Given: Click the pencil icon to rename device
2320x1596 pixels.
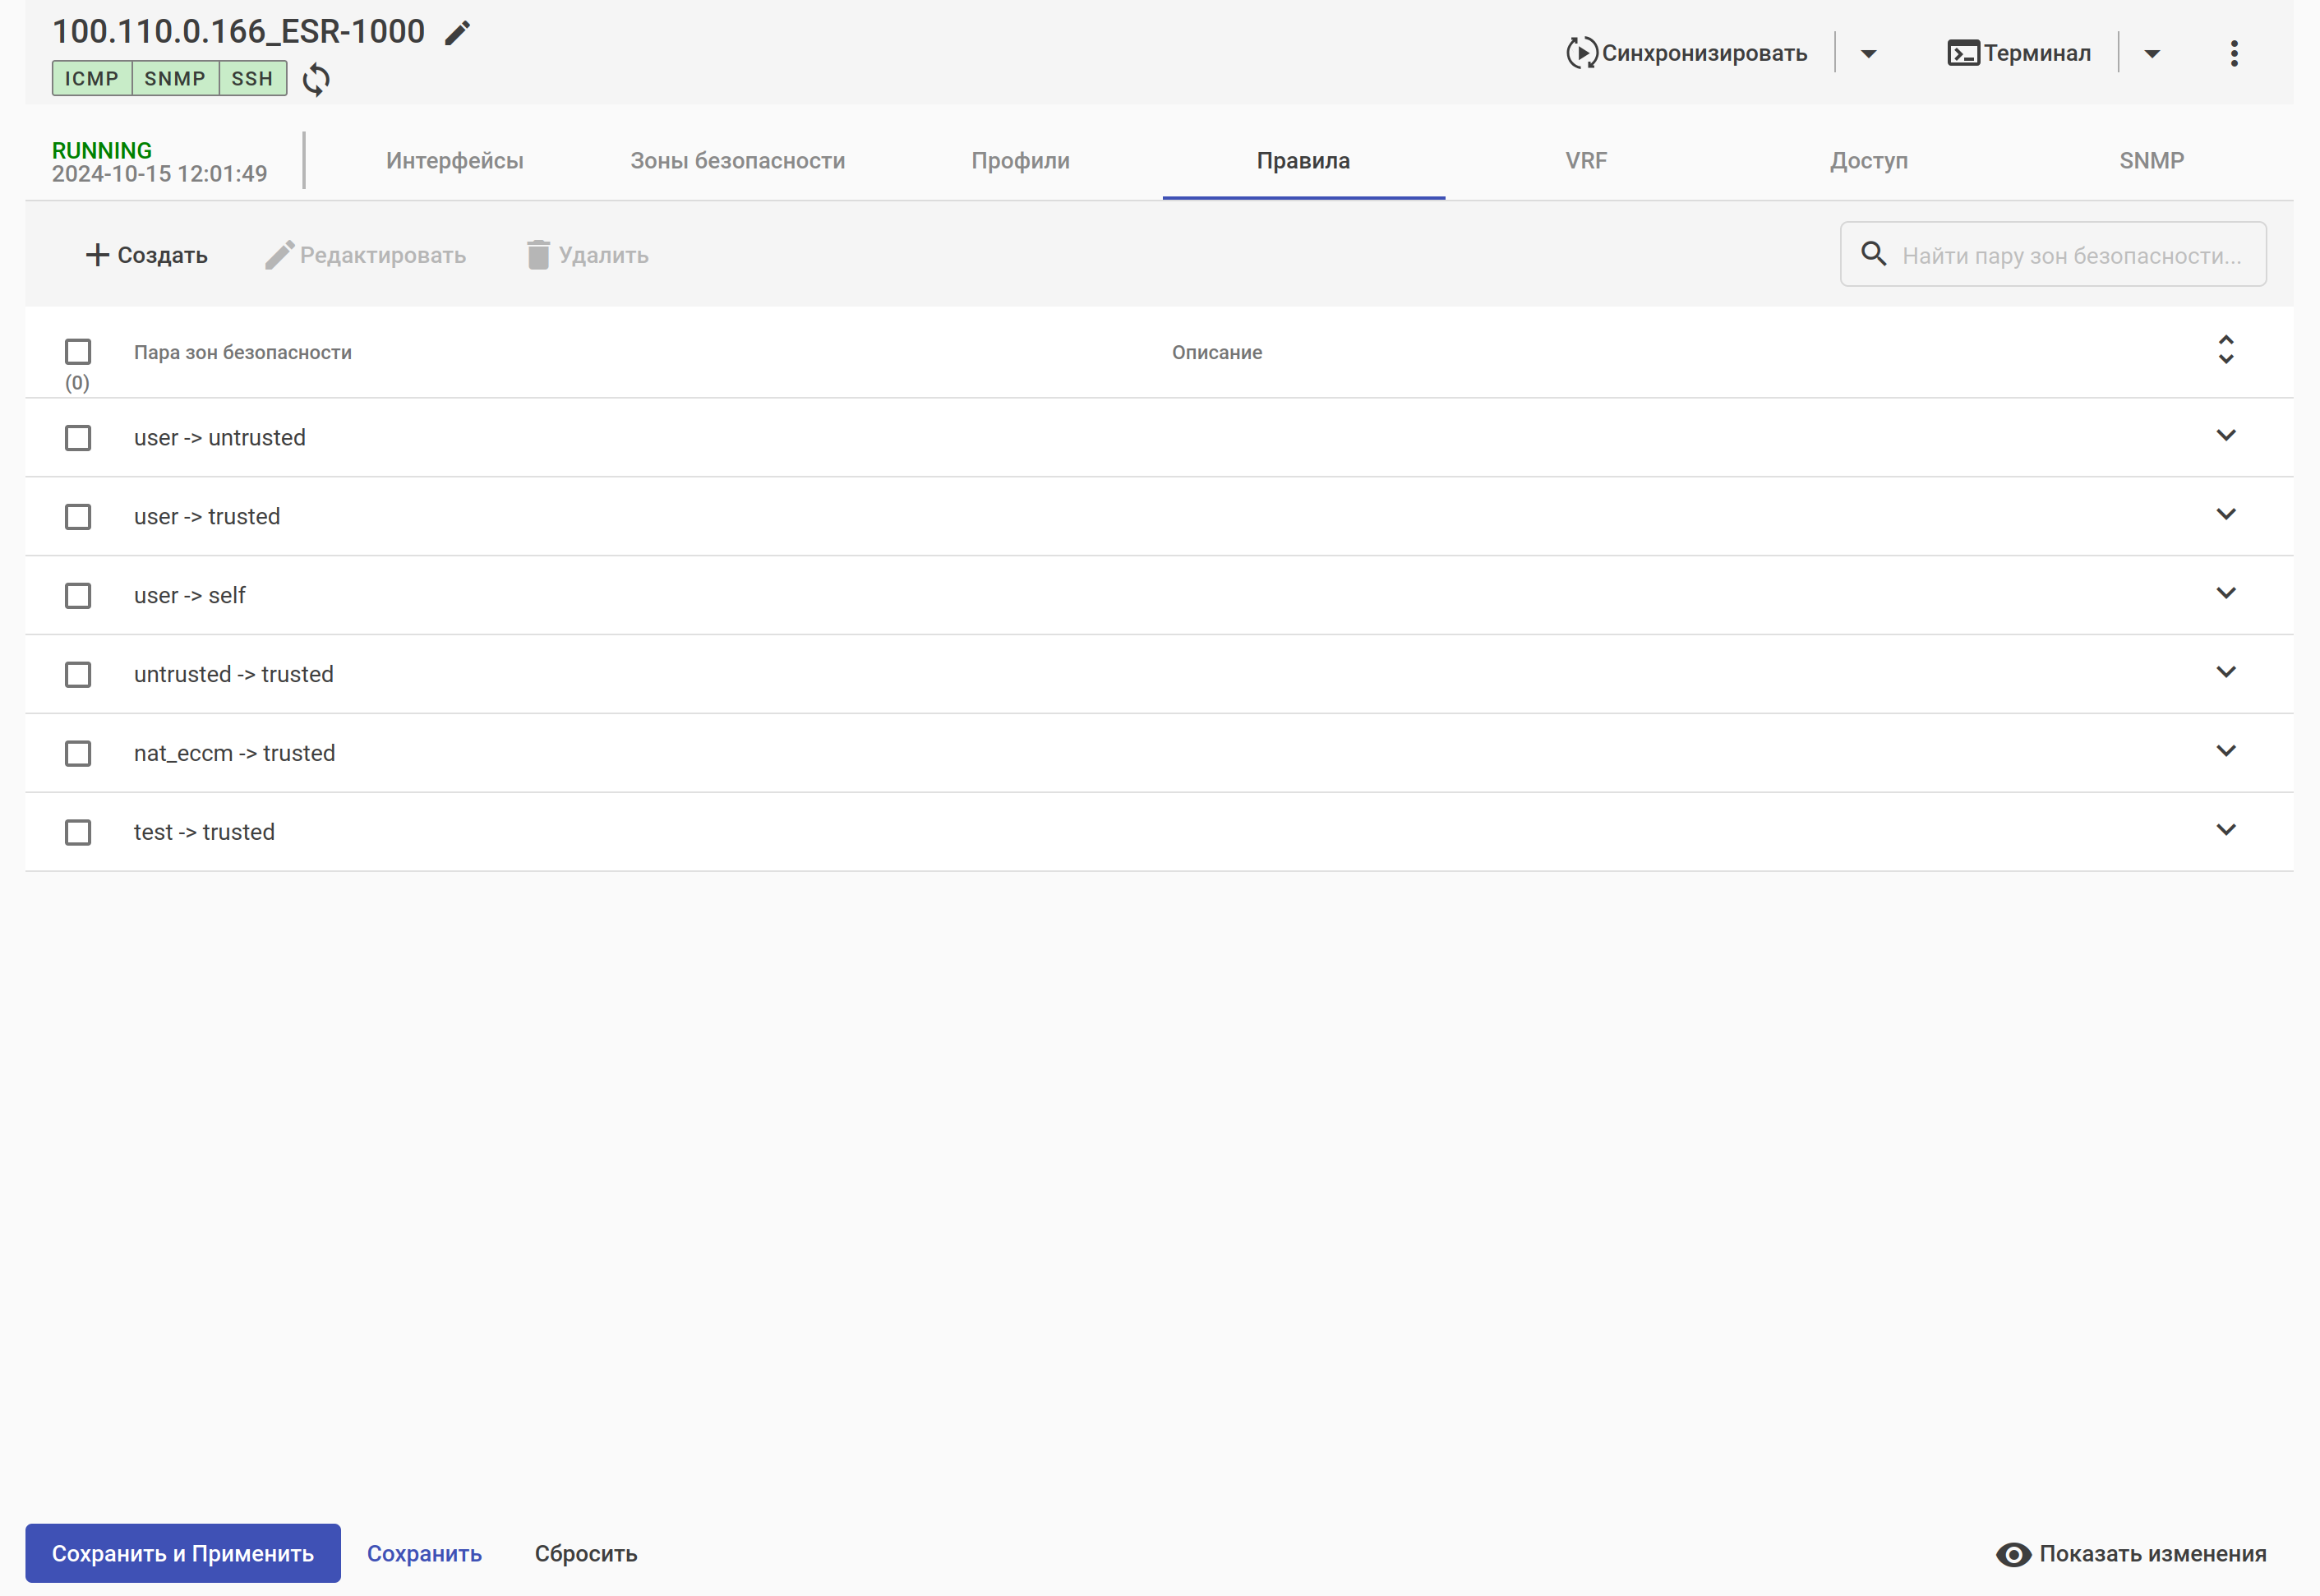Looking at the screenshot, I should 457,33.
